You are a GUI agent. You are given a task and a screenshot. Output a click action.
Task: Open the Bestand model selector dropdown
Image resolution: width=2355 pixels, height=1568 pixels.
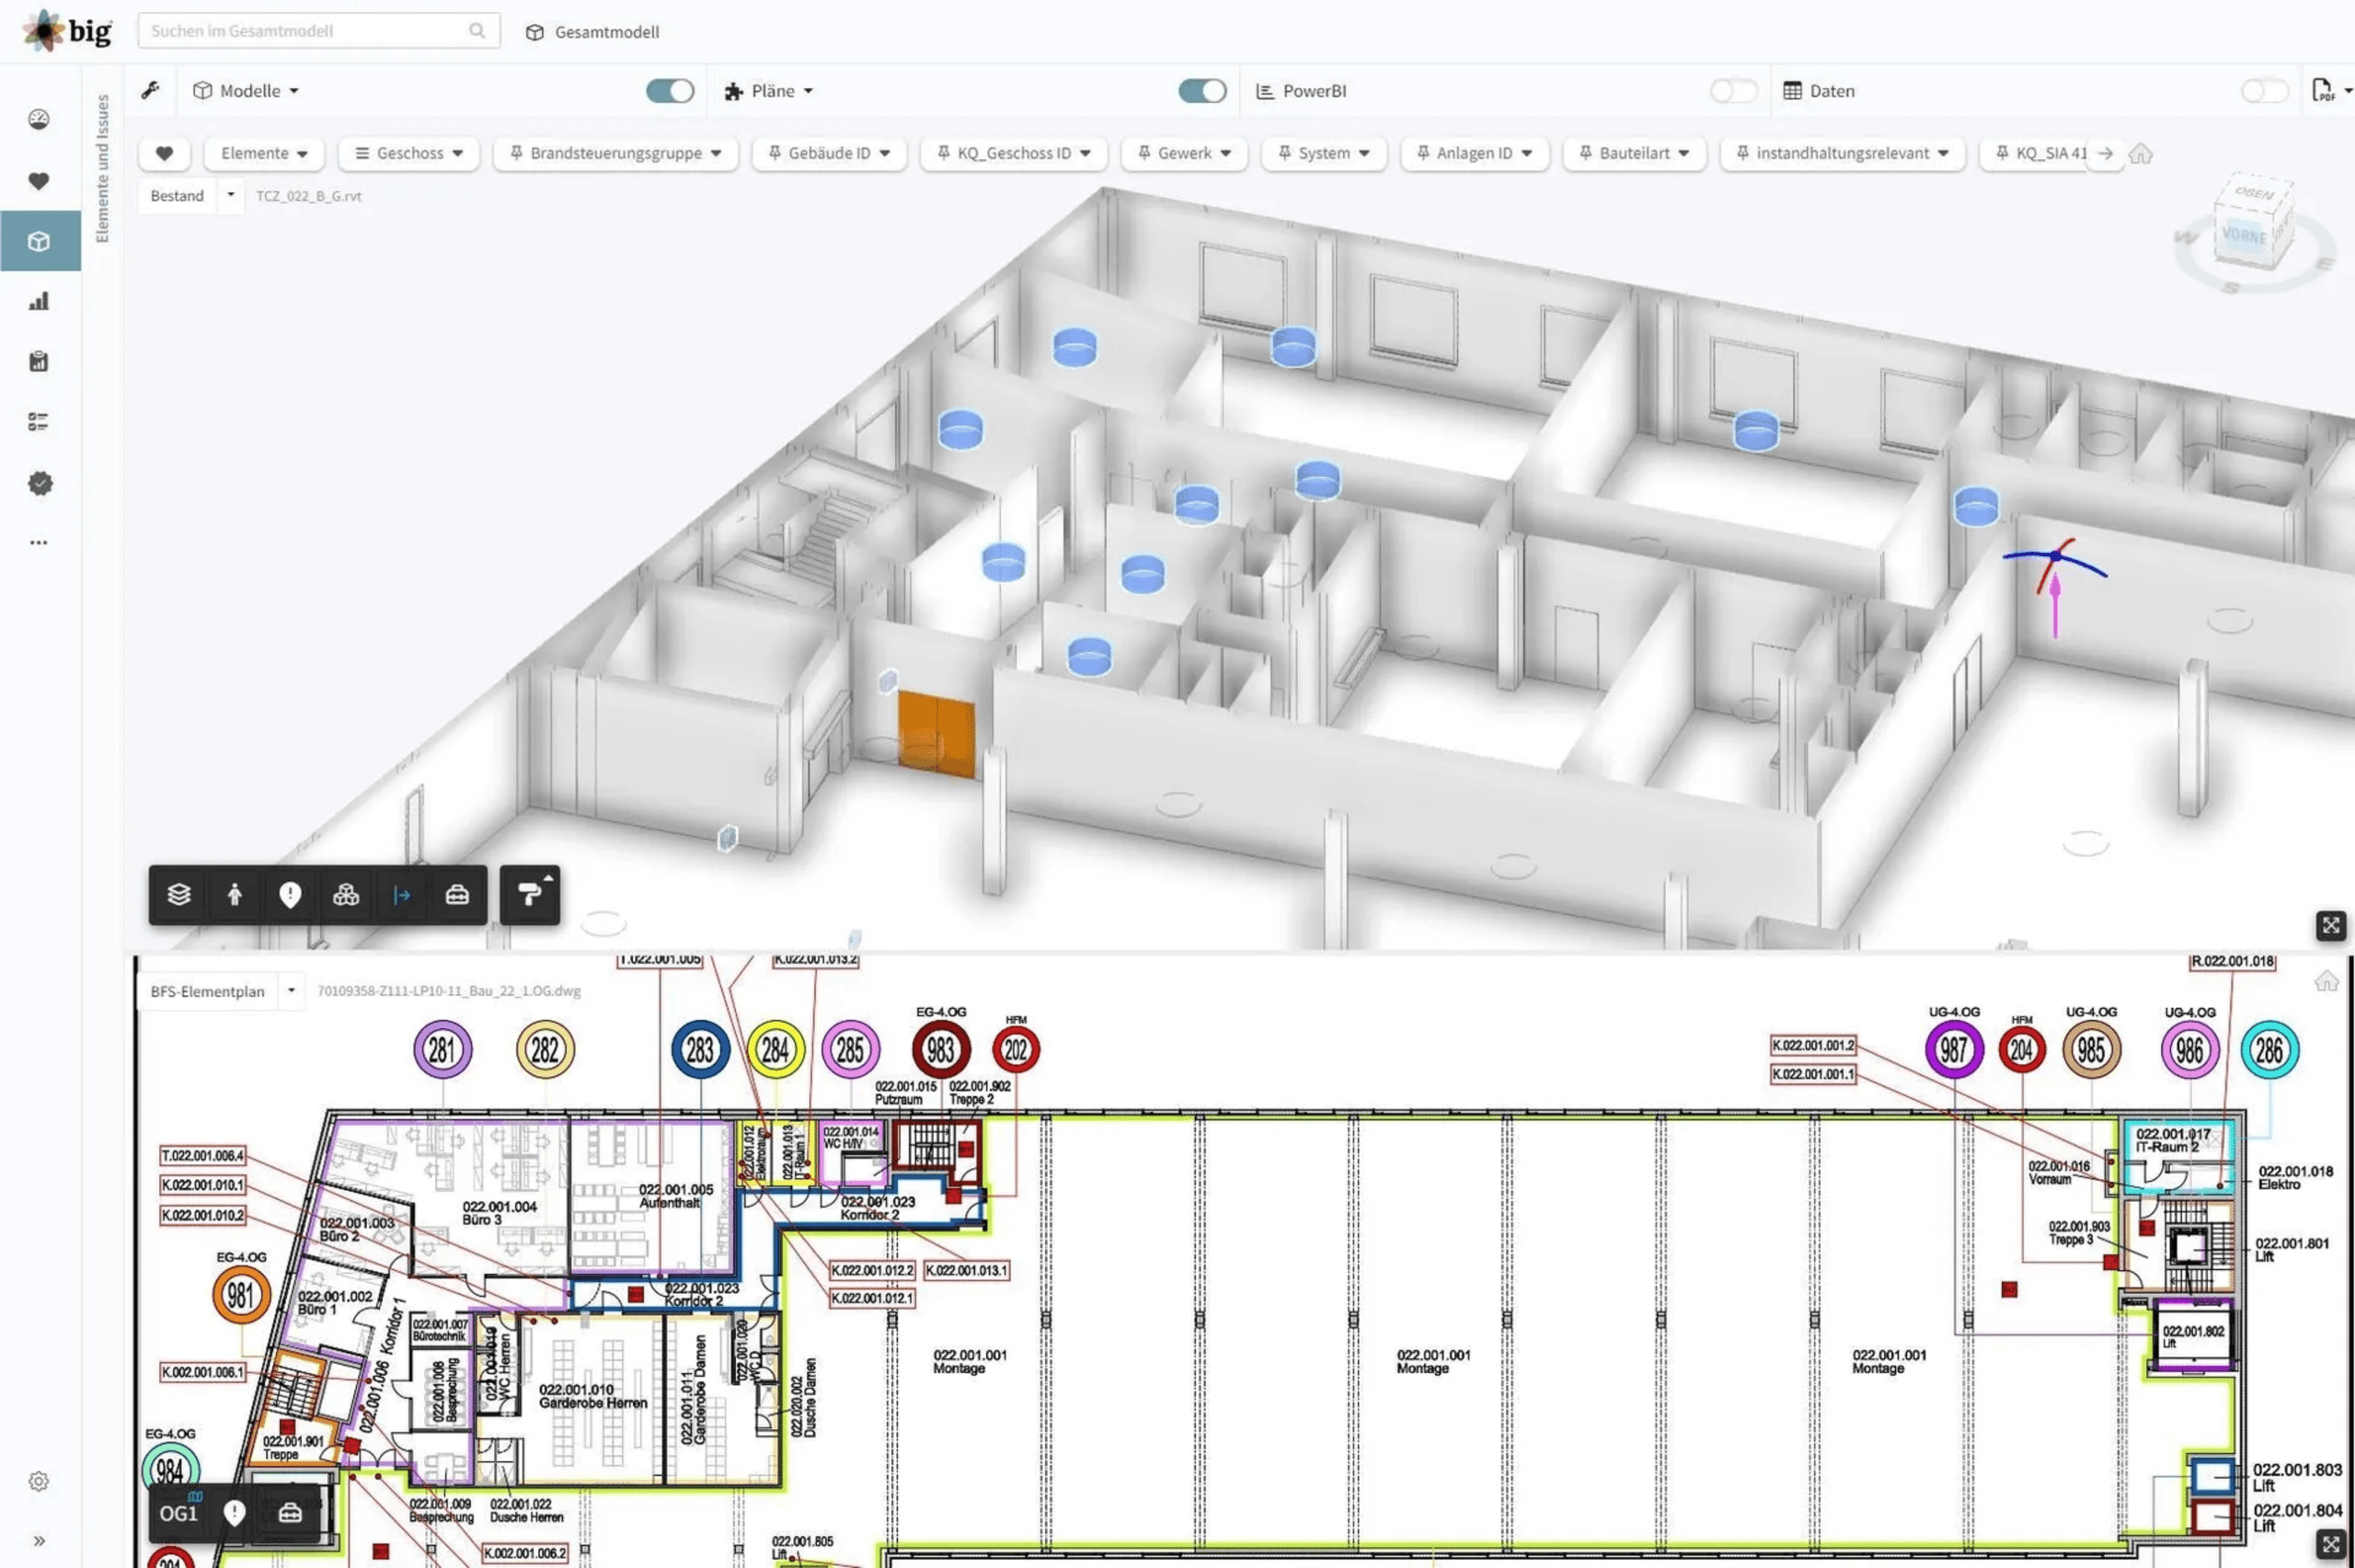tap(231, 195)
